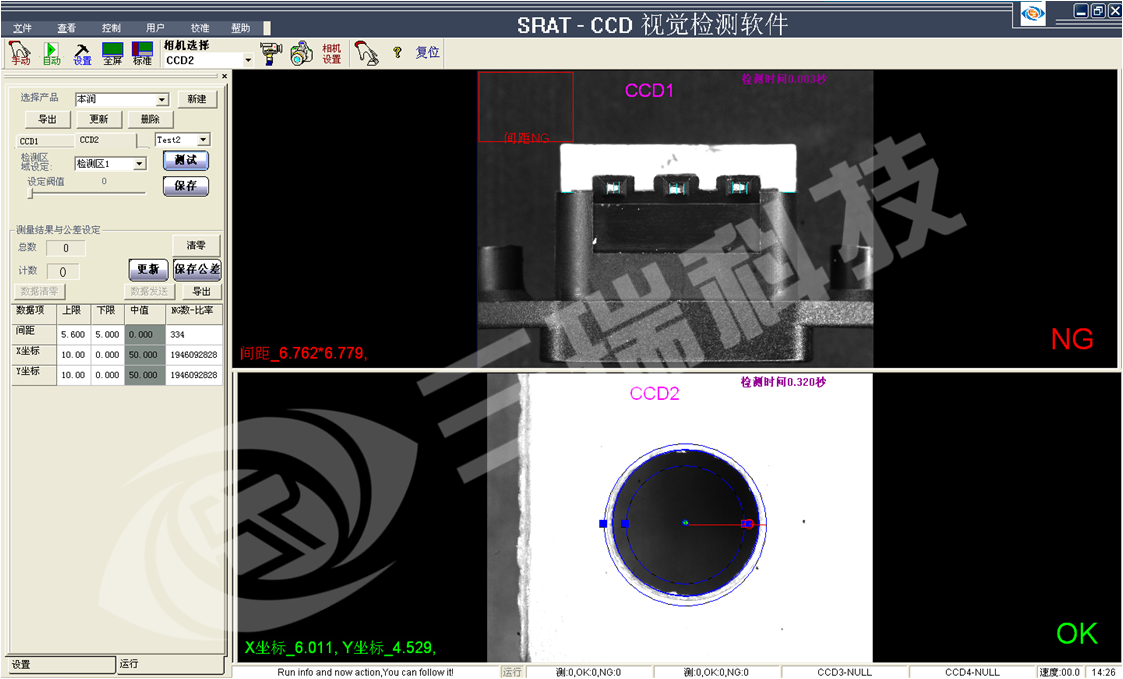1123x679 pixels.
Task: Open the 校准 (Calibrate) menu
Action: point(200,28)
